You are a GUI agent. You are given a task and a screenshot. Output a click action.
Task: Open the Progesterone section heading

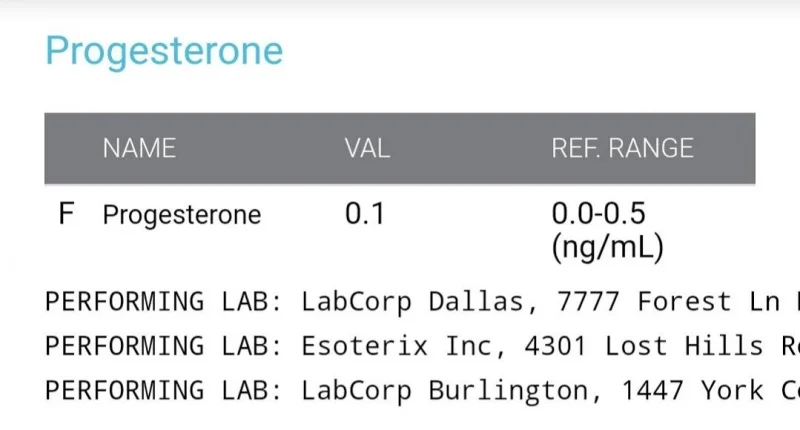164,52
